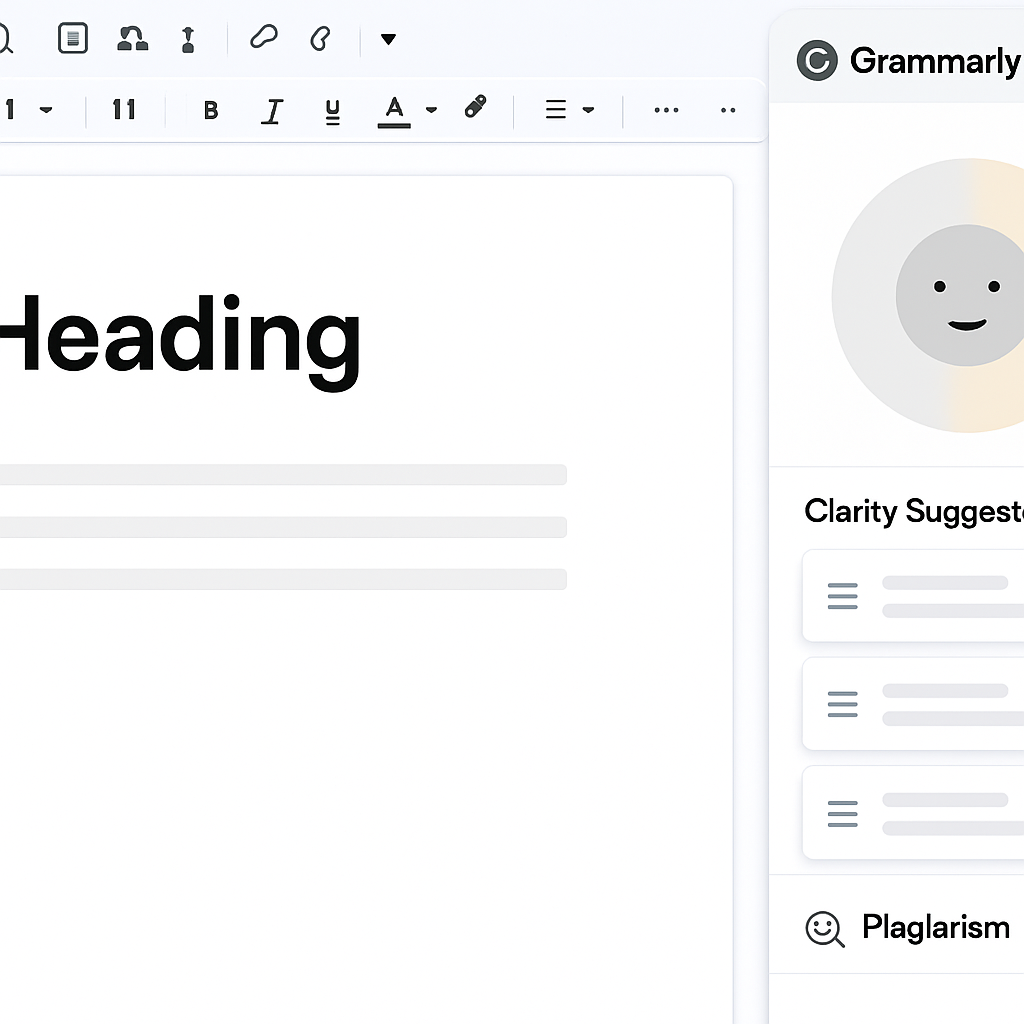The height and width of the screenshot is (1024, 1024).
Task: Click the text alignment icon
Action: click(556, 109)
